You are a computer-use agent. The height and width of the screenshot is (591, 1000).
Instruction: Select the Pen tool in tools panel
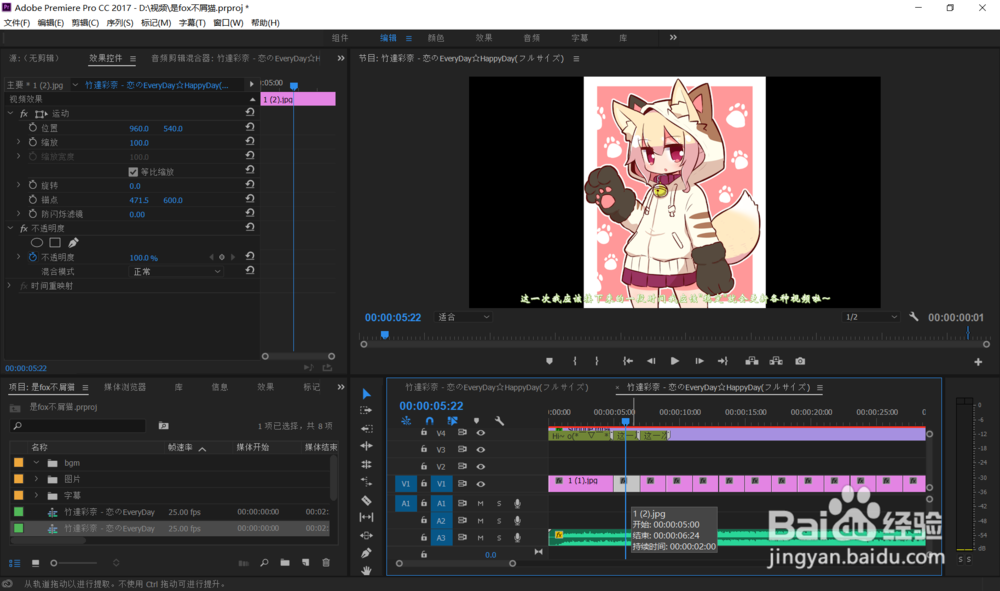coord(366,553)
